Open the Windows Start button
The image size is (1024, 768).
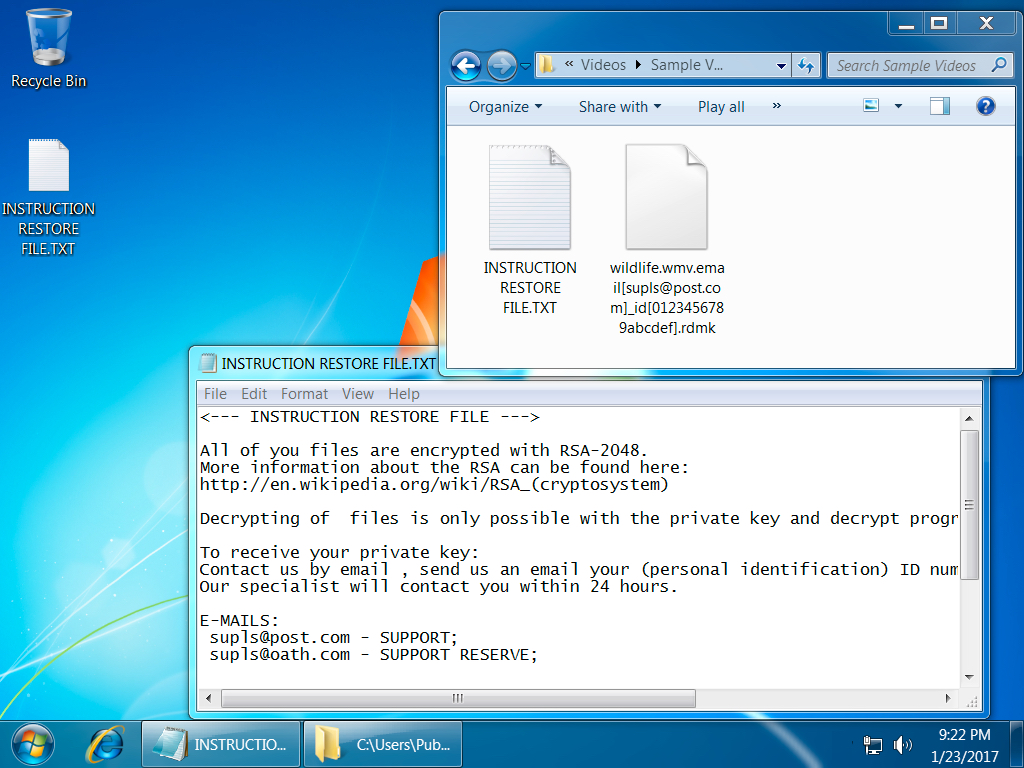coord(33,744)
